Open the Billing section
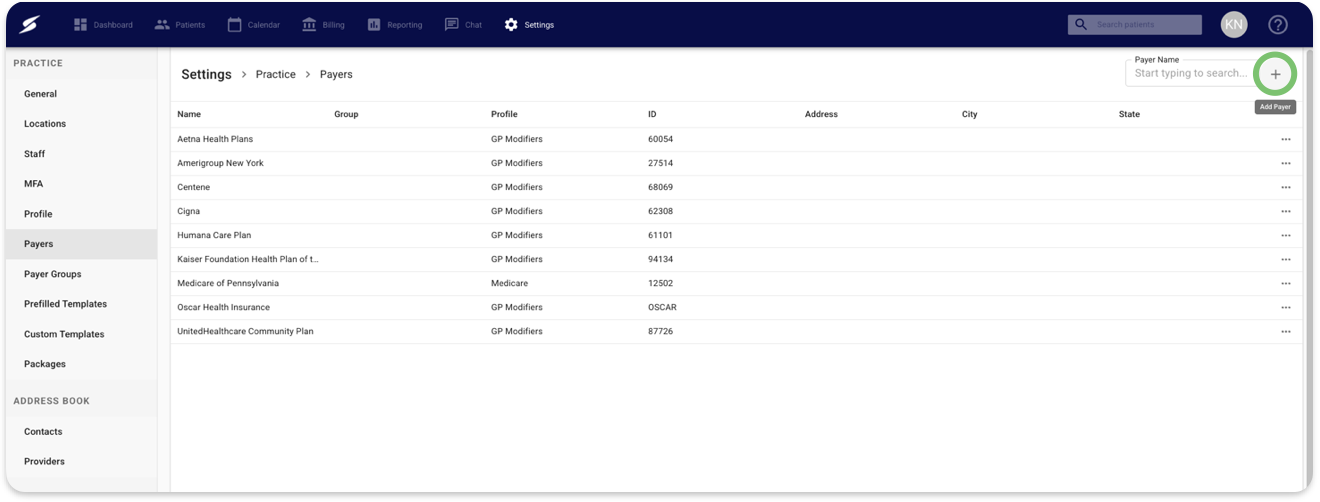The width and height of the screenshot is (1320, 502). 323,24
